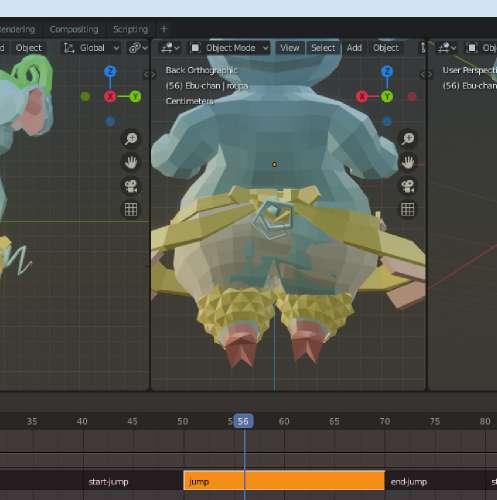497x500 pixels.
Task: Switch to the Rendering workspace tab
Action: [17, 29]
